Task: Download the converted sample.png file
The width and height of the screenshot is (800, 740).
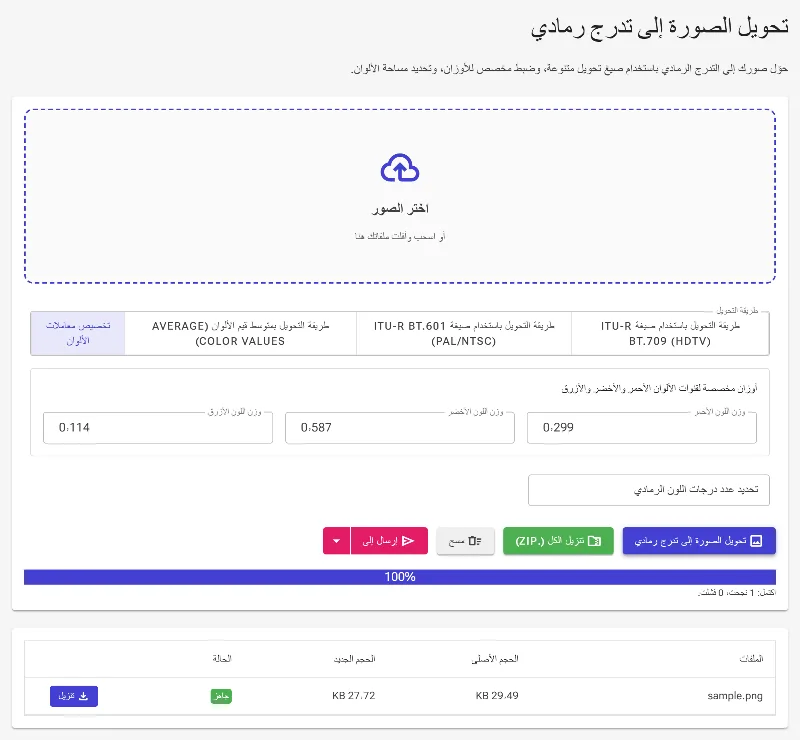Action: click(74, 696)
